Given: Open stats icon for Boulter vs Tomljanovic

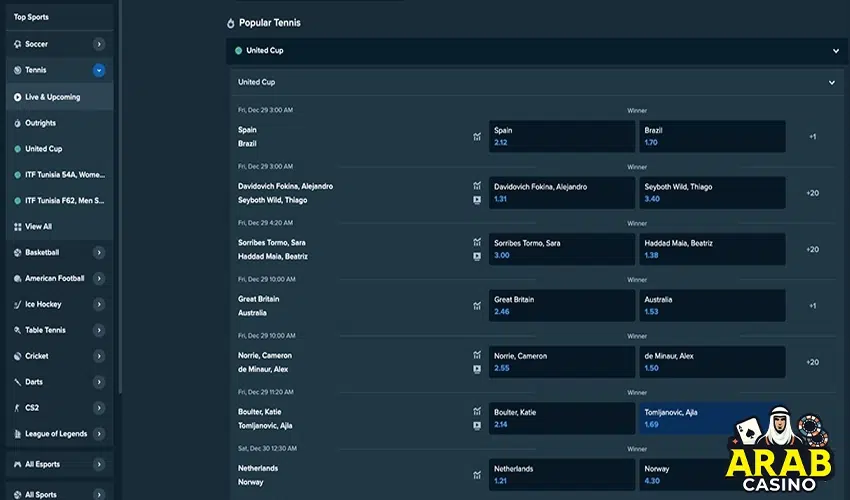Looking at the screenshot, I should click(477, 412).
